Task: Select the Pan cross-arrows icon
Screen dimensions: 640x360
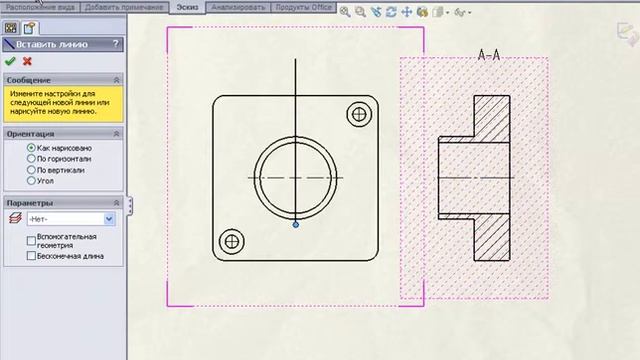Action: pyautogui.click(x=407, y=12)
